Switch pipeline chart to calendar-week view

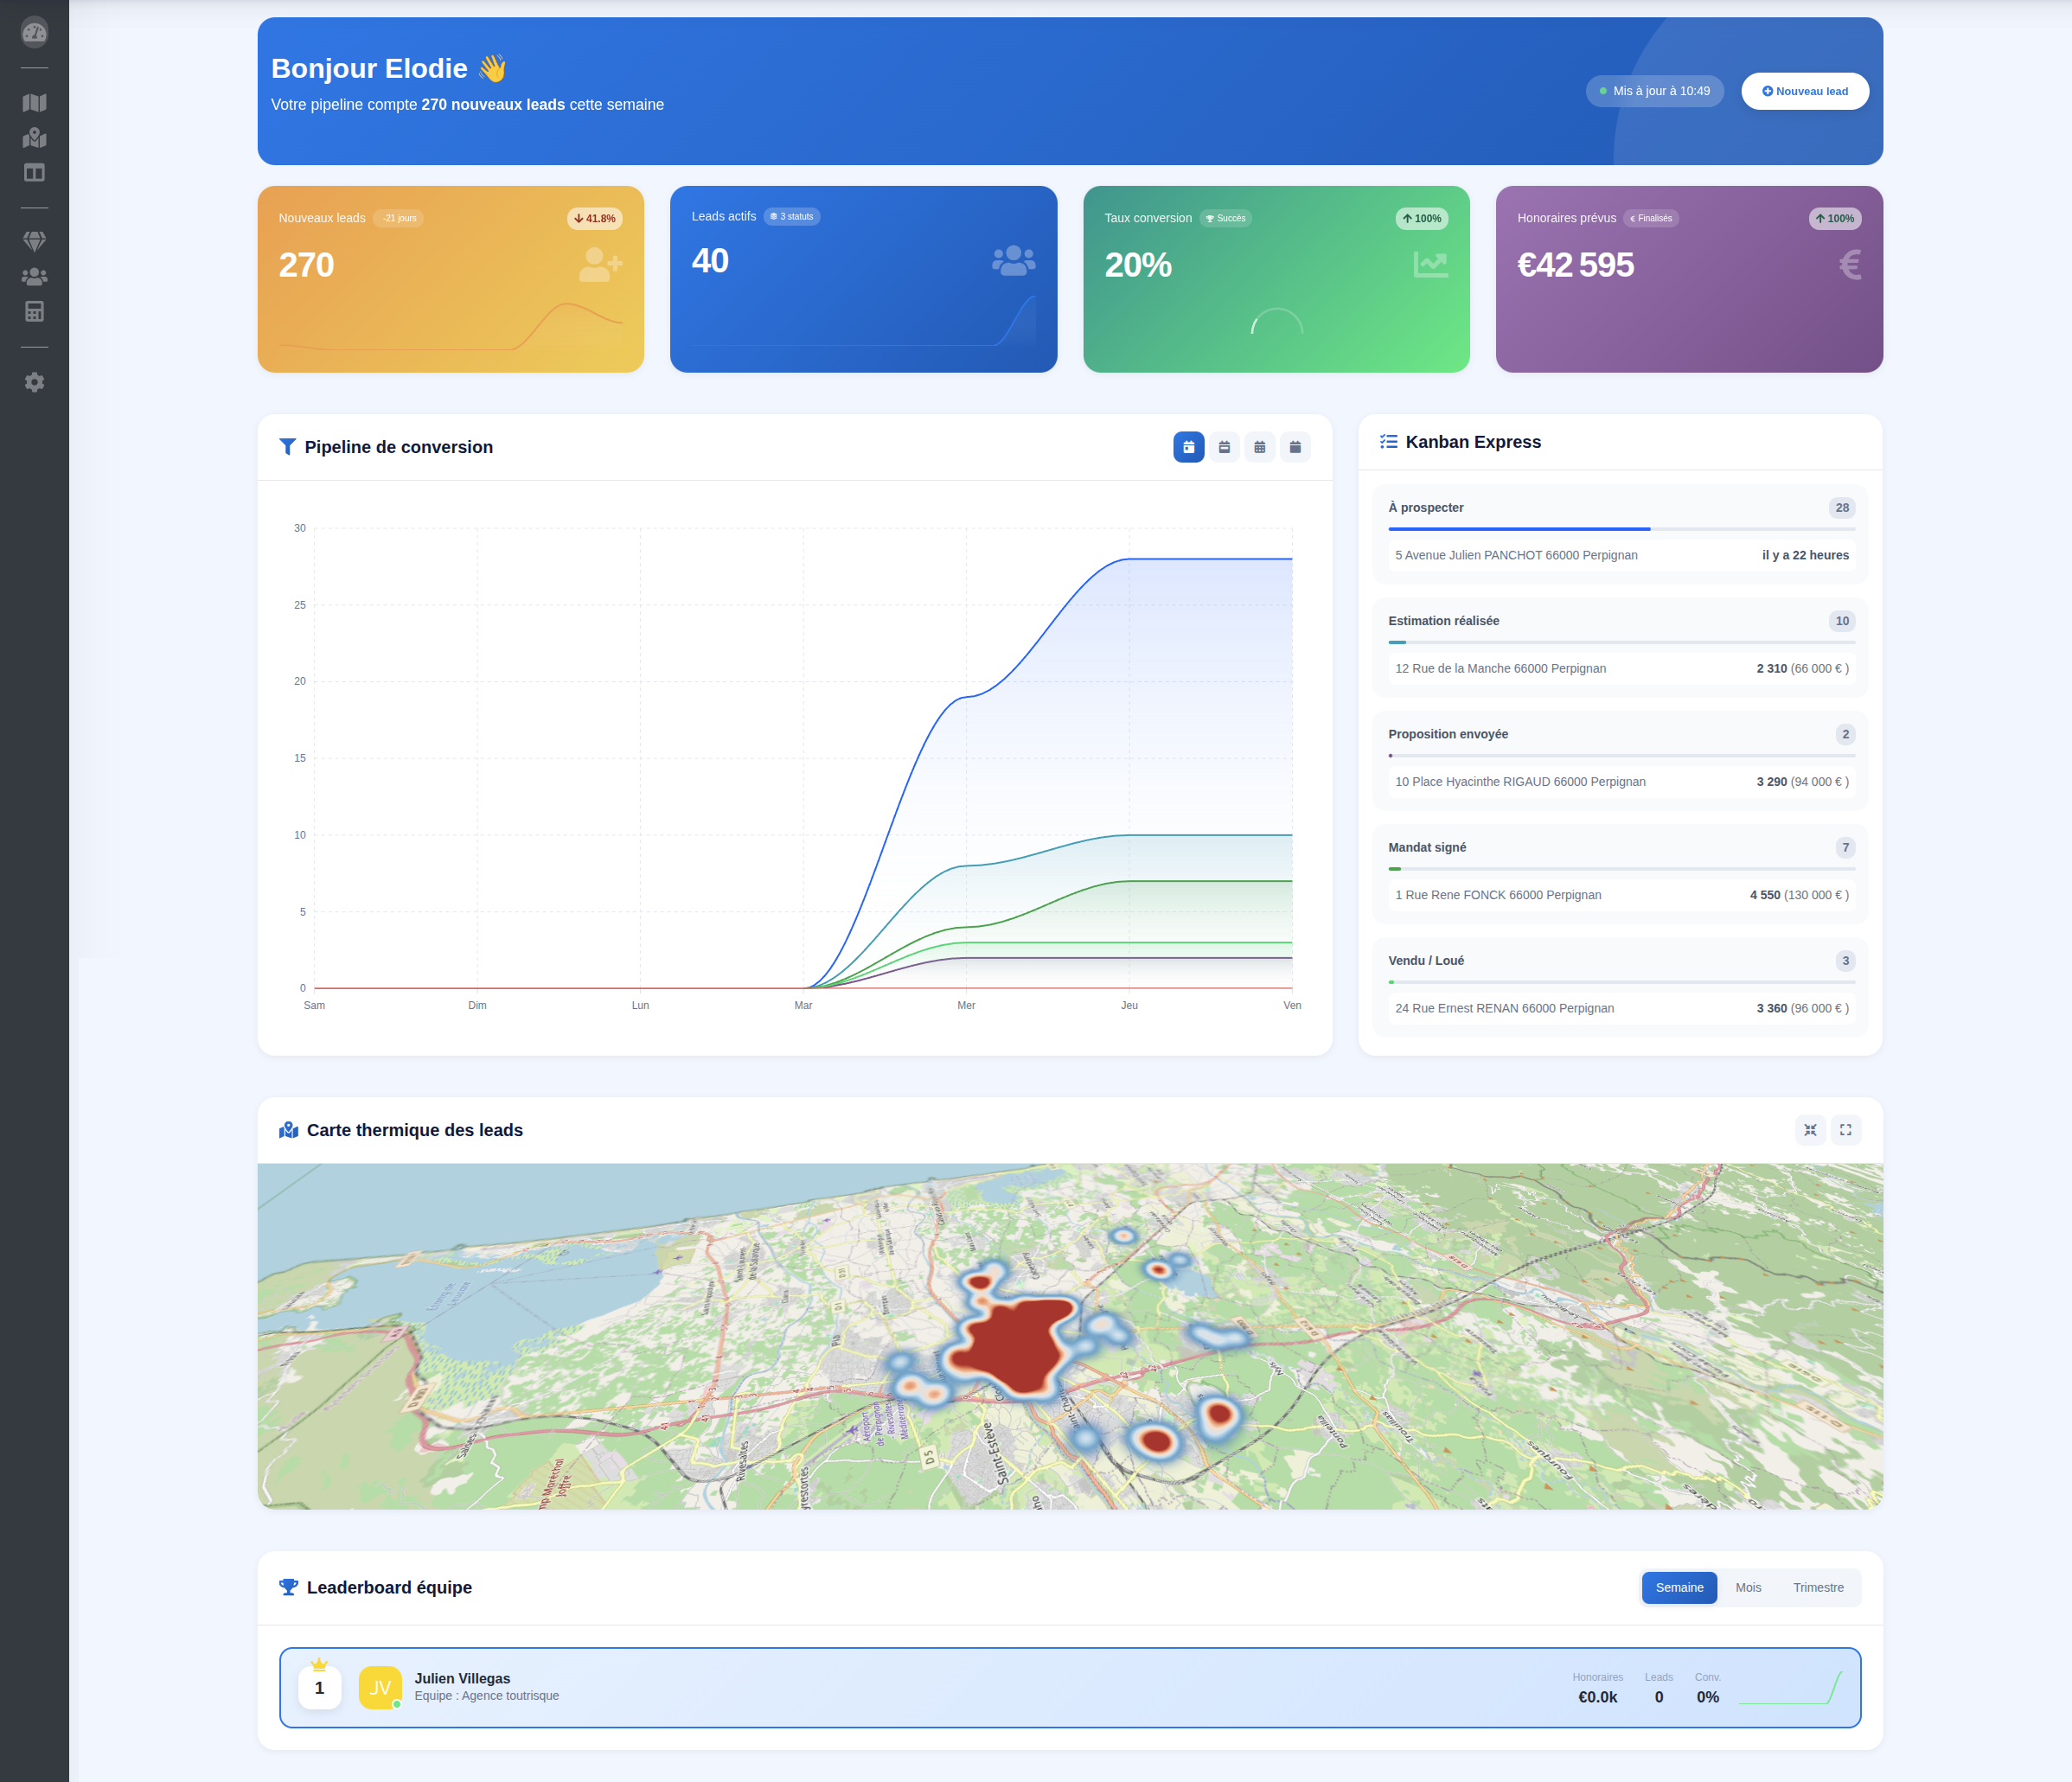point(1224,447)
